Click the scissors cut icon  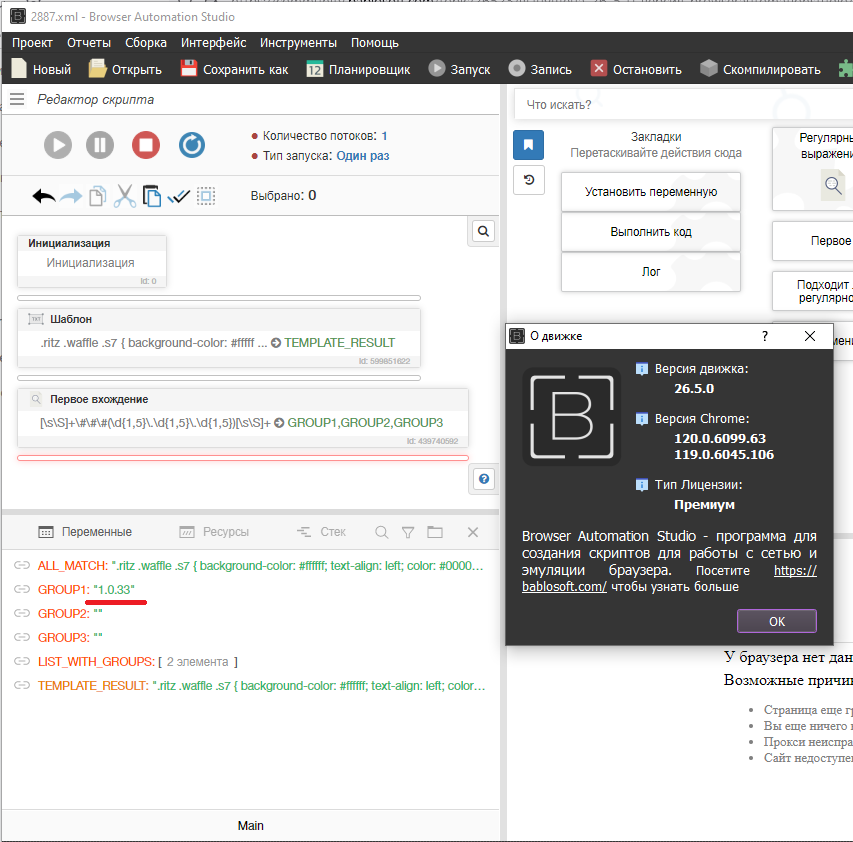tap(124, 196)
